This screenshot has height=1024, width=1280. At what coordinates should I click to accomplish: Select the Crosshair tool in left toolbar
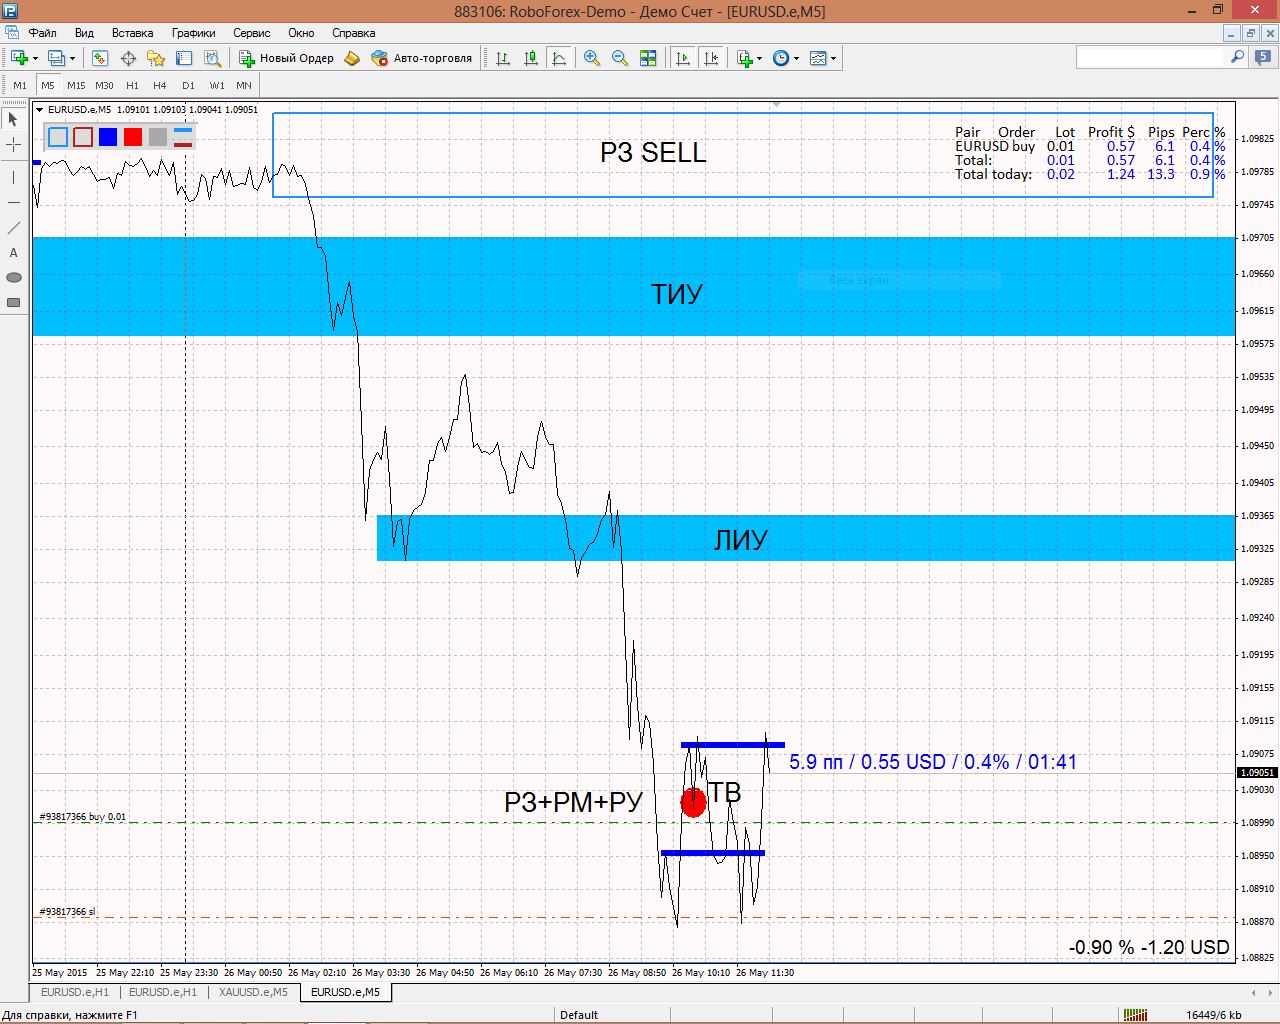13,145
